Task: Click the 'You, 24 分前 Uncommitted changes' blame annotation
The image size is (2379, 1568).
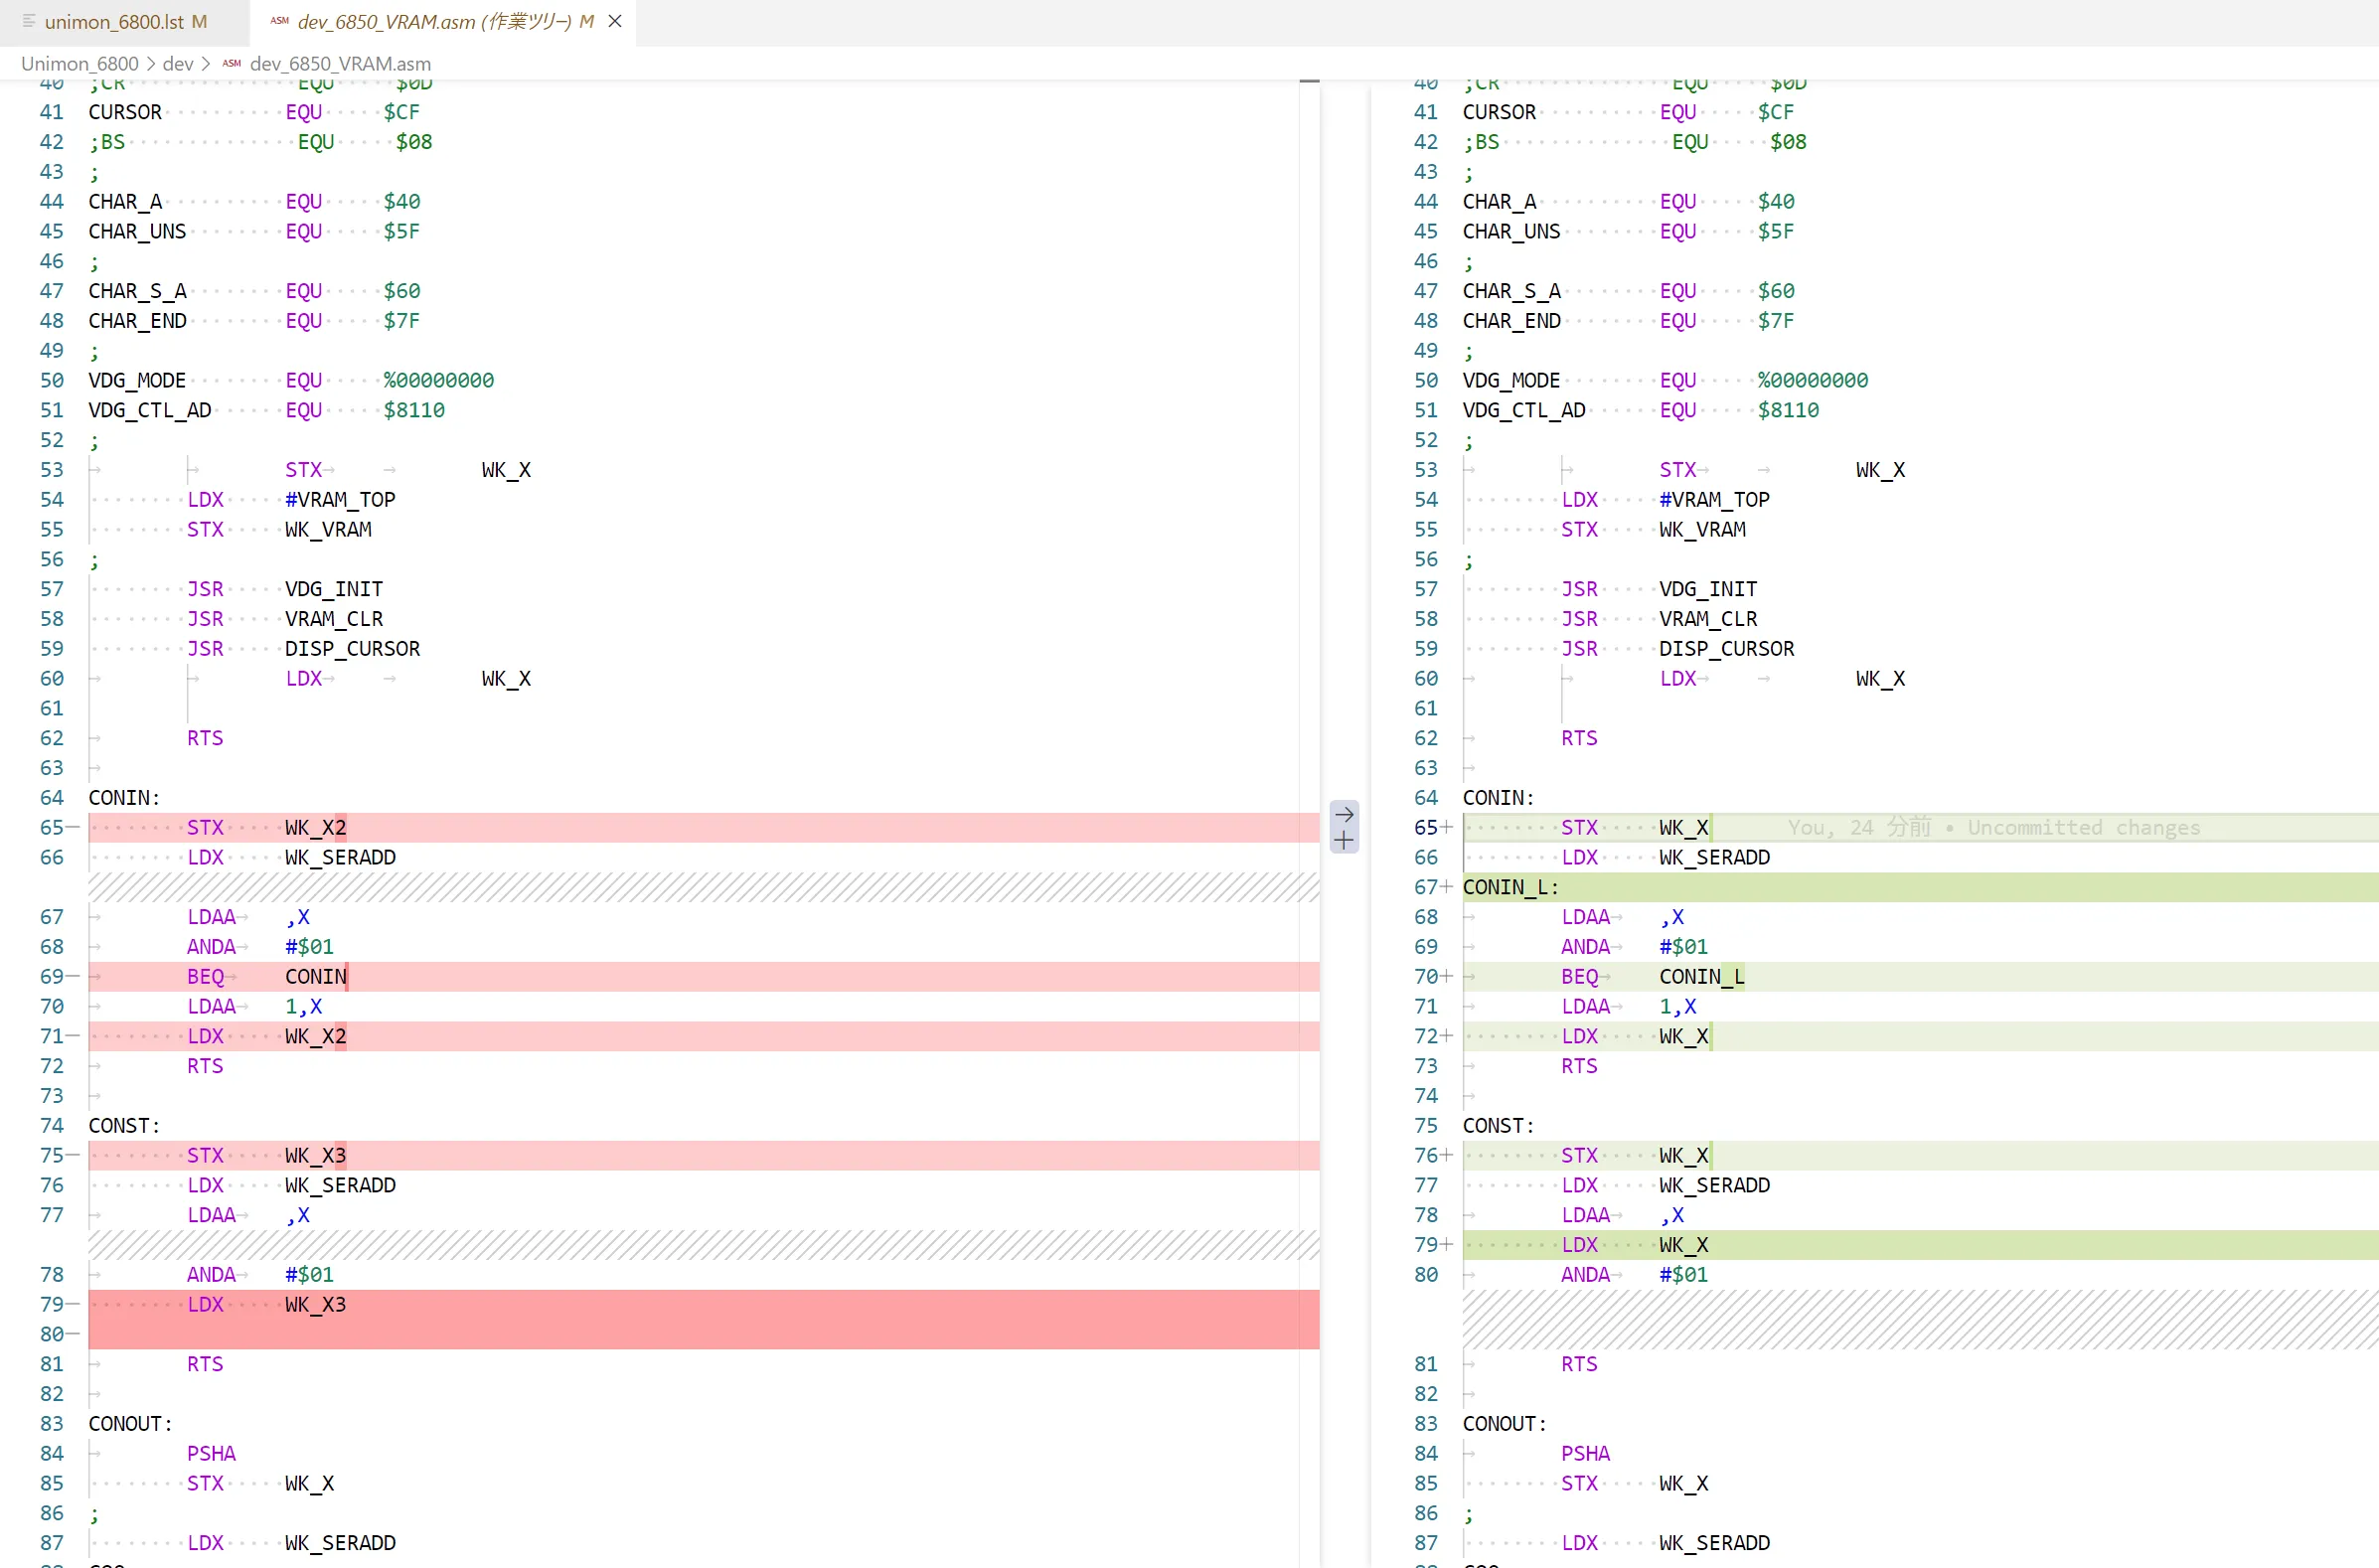Action: 1994,828
